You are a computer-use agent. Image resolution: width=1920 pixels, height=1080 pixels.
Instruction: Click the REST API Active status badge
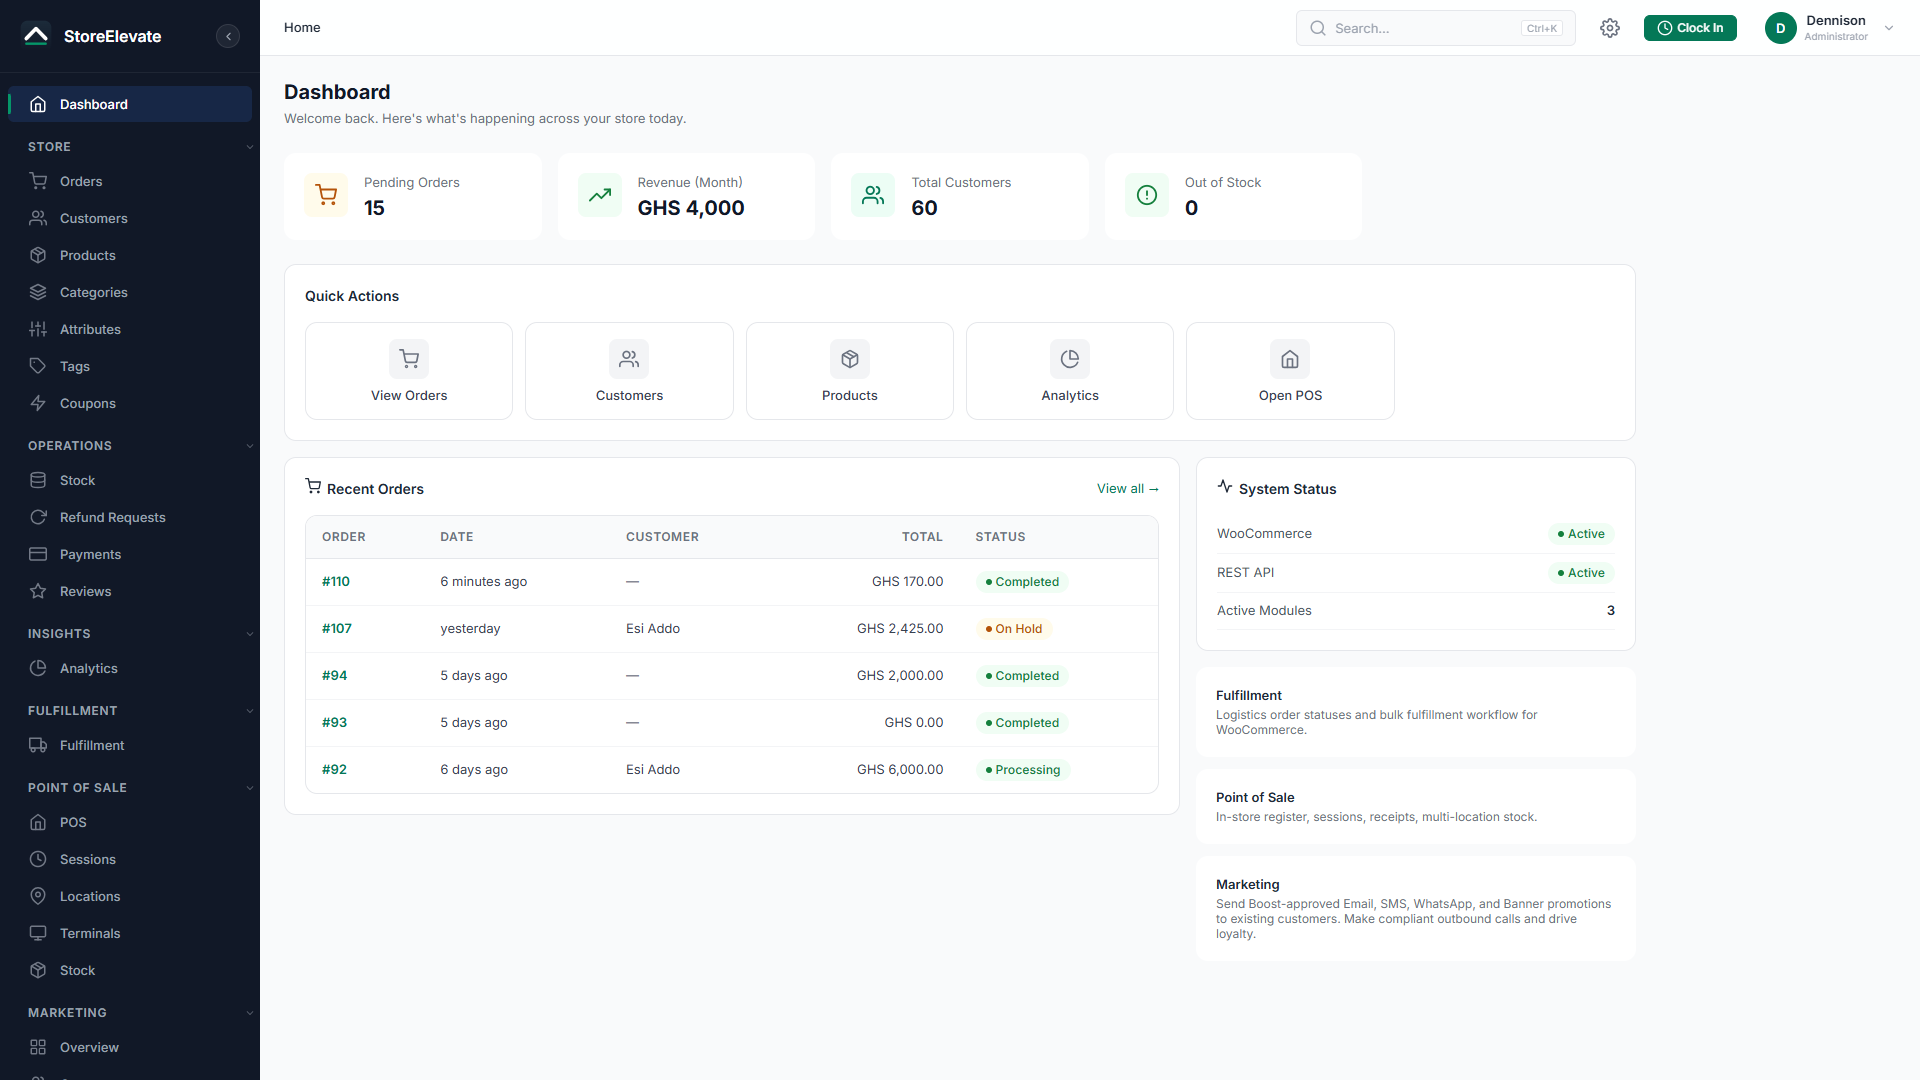click(1581, 573)
